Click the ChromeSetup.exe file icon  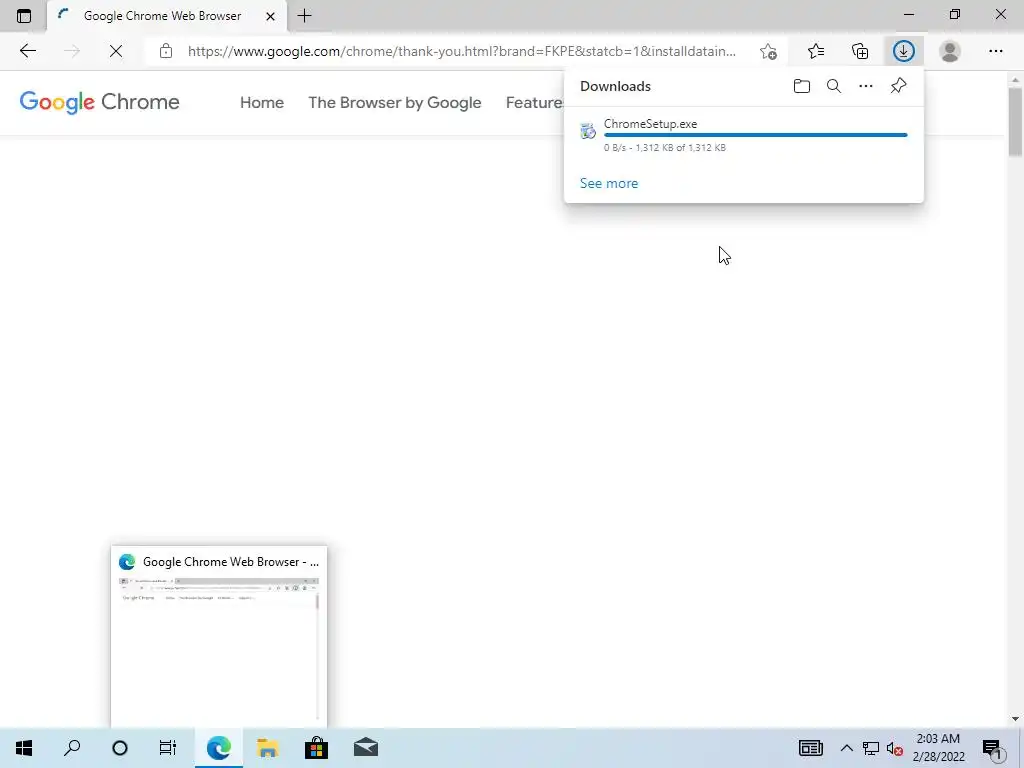(588, 131)
